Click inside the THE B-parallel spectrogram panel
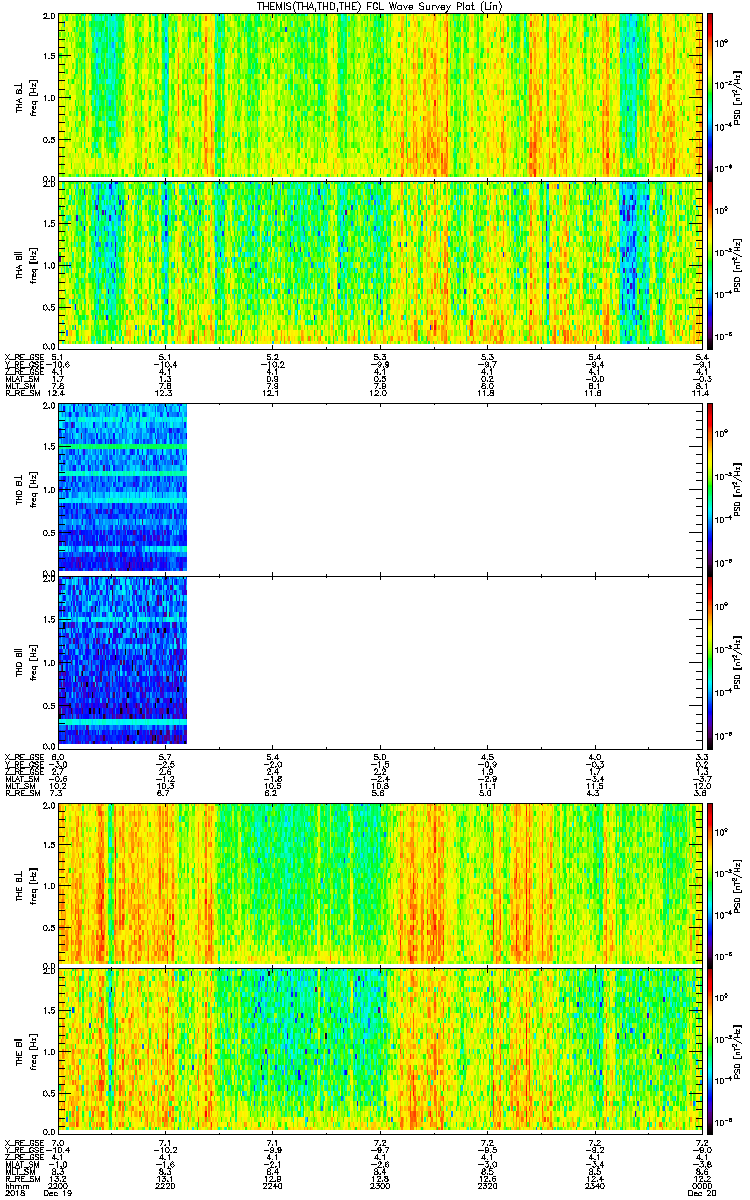The width and height of the screenshot is (750, 1200). coord(381,1049)
